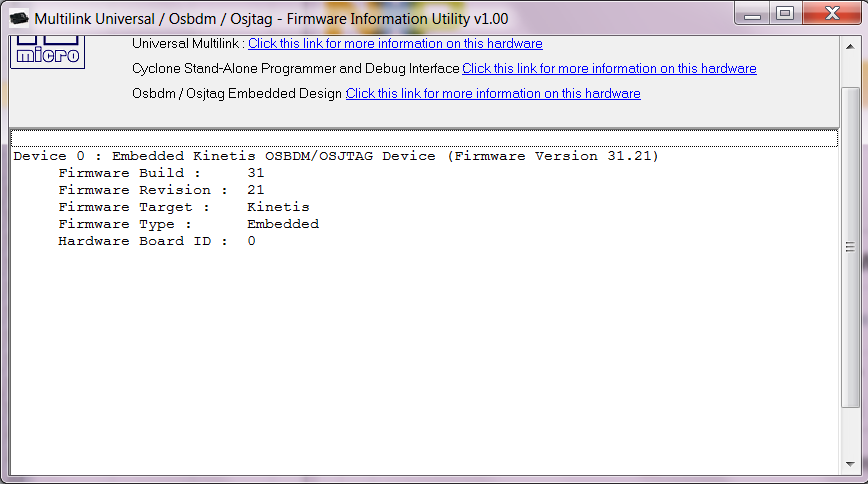Click the scroll down arrow
Viewport: 868px width, 485px height.
pos(850,464)
